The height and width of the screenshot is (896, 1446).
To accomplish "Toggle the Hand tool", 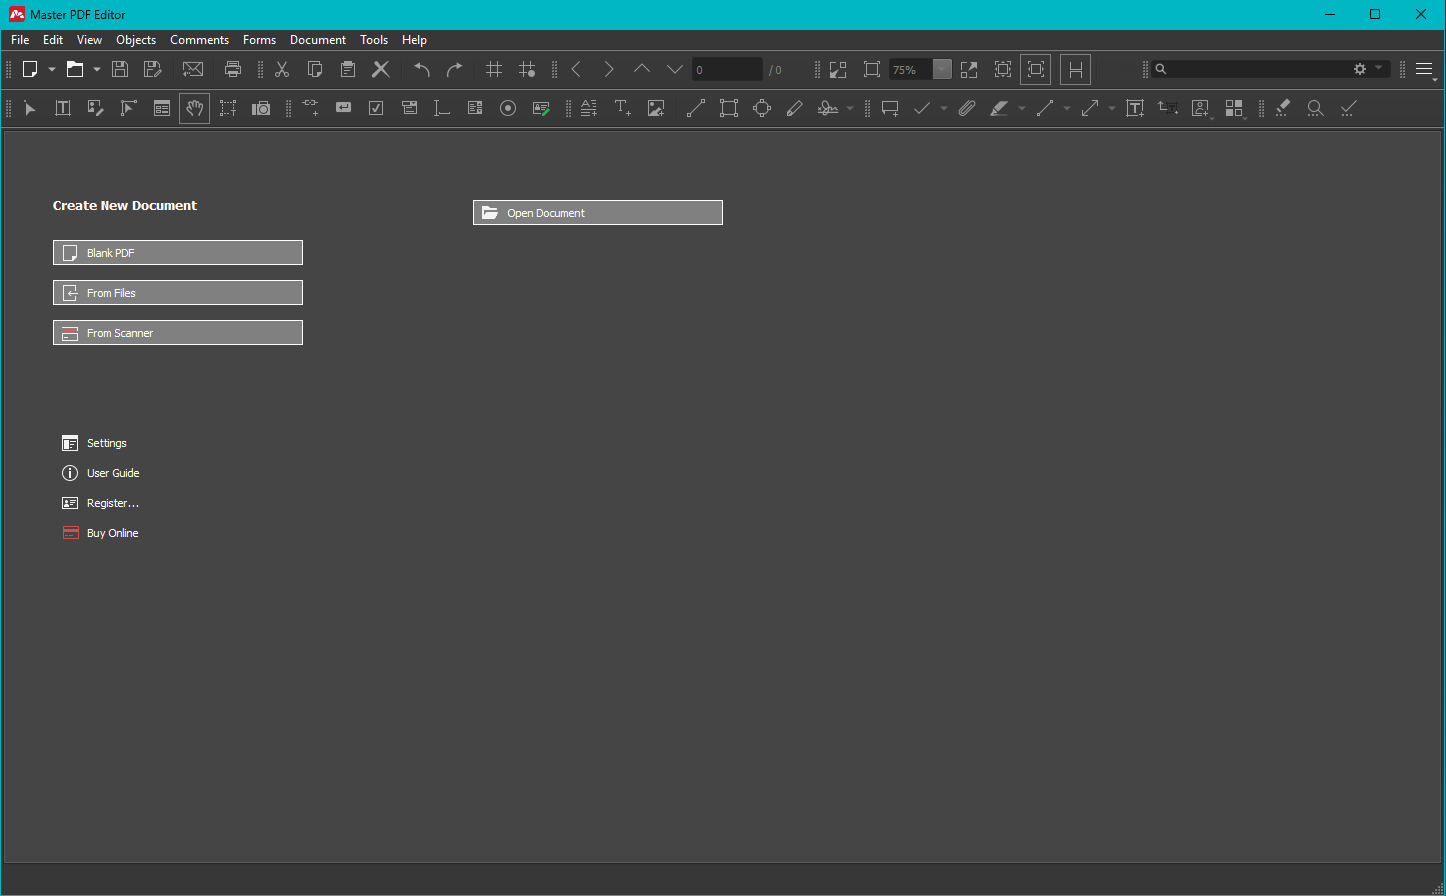I will [195, 108].
